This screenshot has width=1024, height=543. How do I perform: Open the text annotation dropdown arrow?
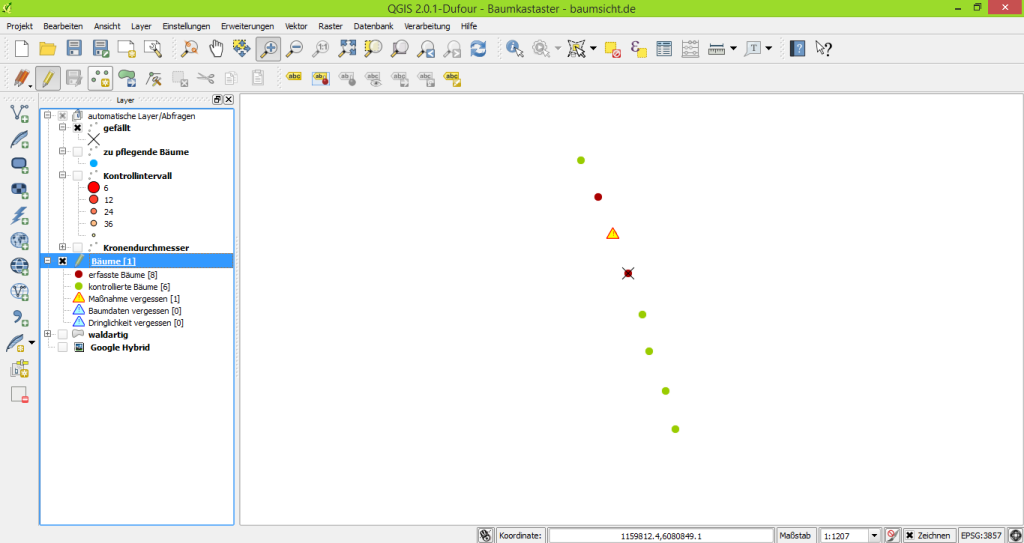coord(769,48)
